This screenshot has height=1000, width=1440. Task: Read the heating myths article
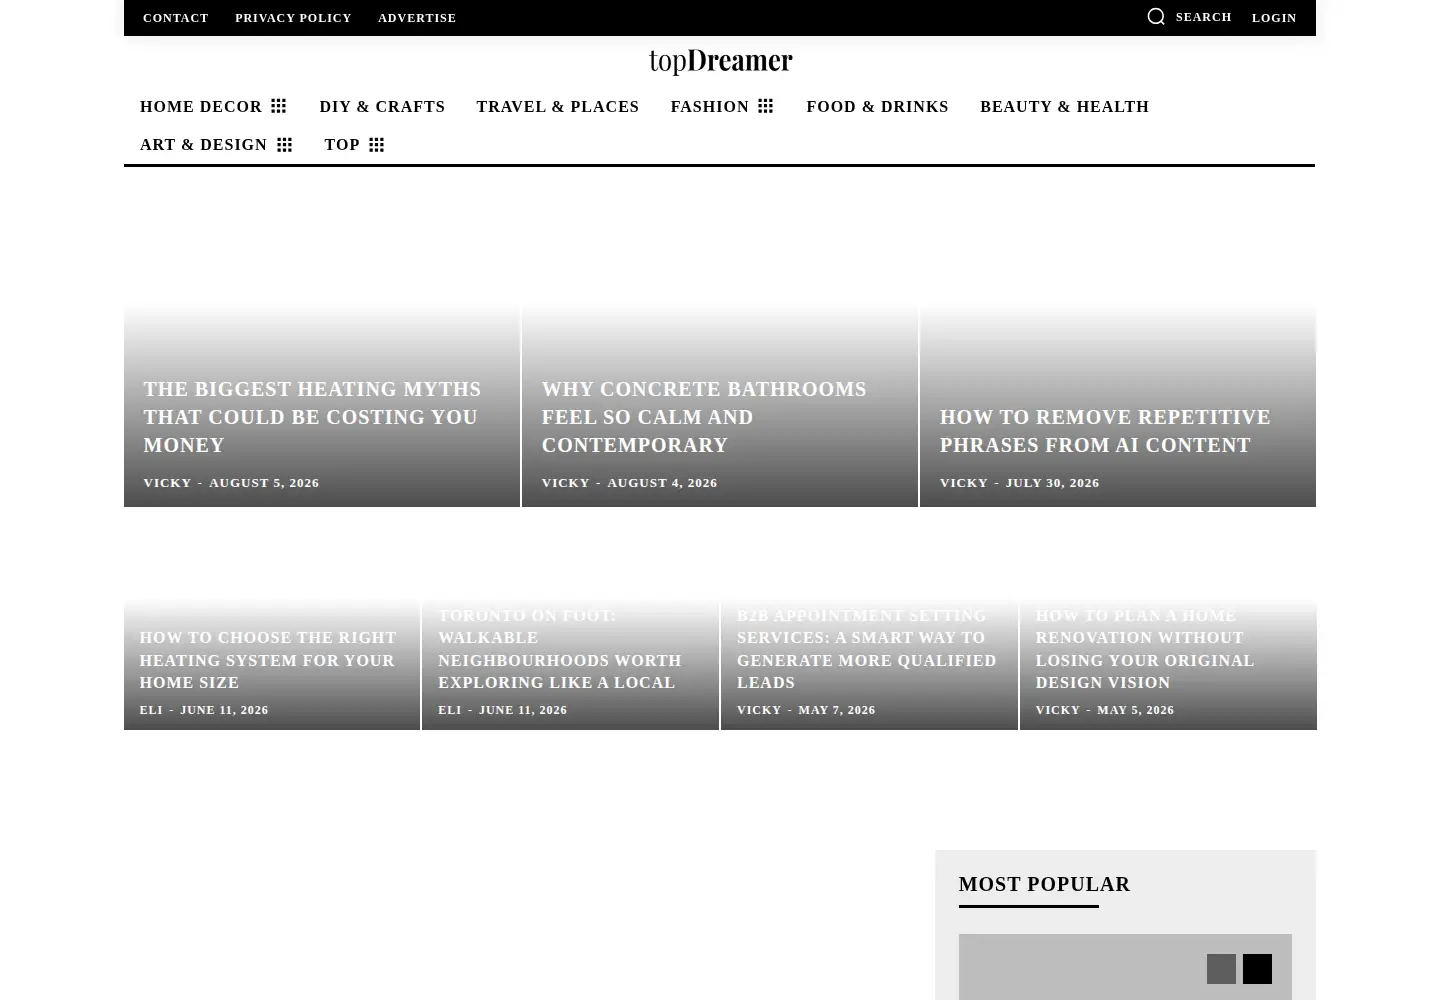tap(312, 417)
